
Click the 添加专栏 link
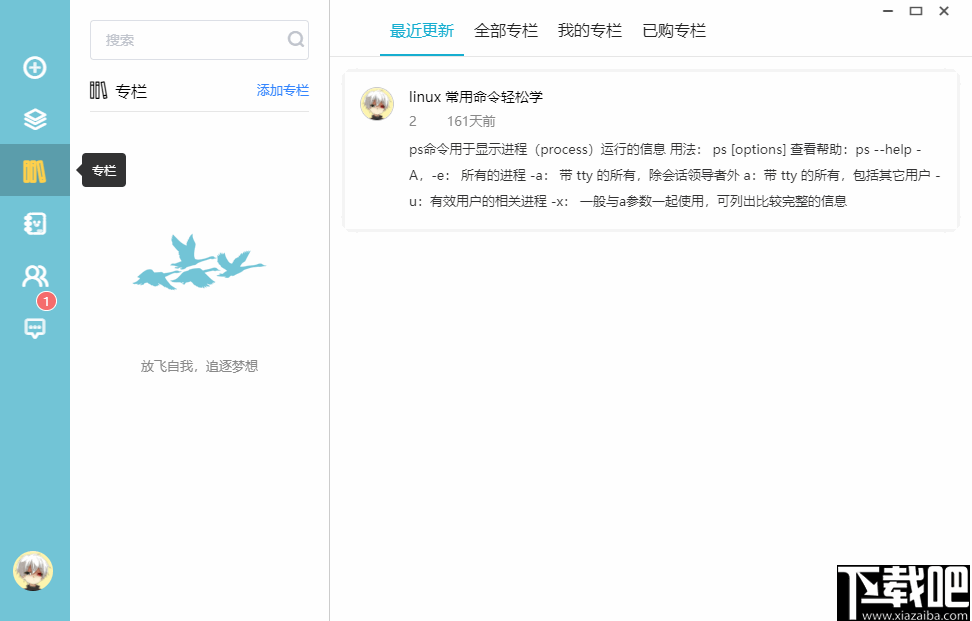283,90
